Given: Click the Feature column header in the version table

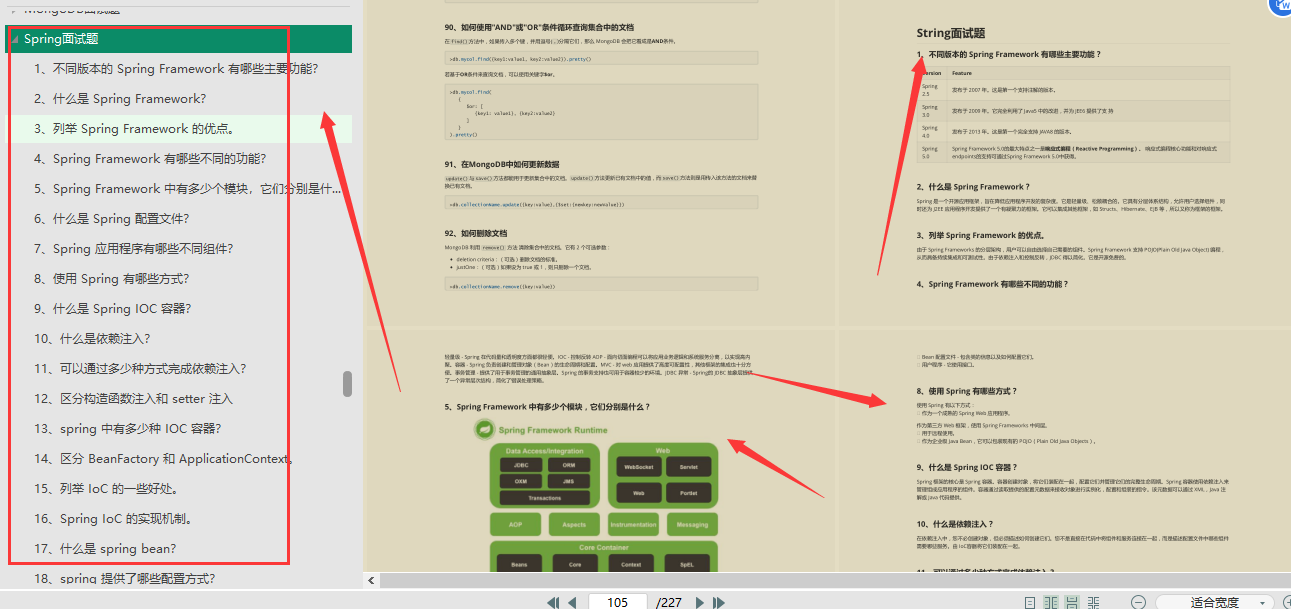Looking at the screenshot, I should coord(962,73).
